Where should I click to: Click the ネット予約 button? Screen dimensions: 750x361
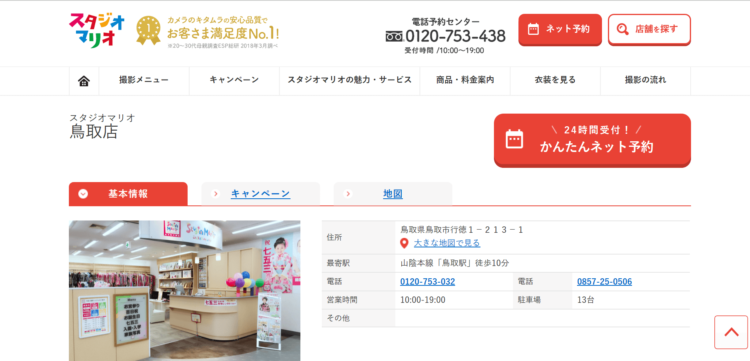click(x=560, y=30)
